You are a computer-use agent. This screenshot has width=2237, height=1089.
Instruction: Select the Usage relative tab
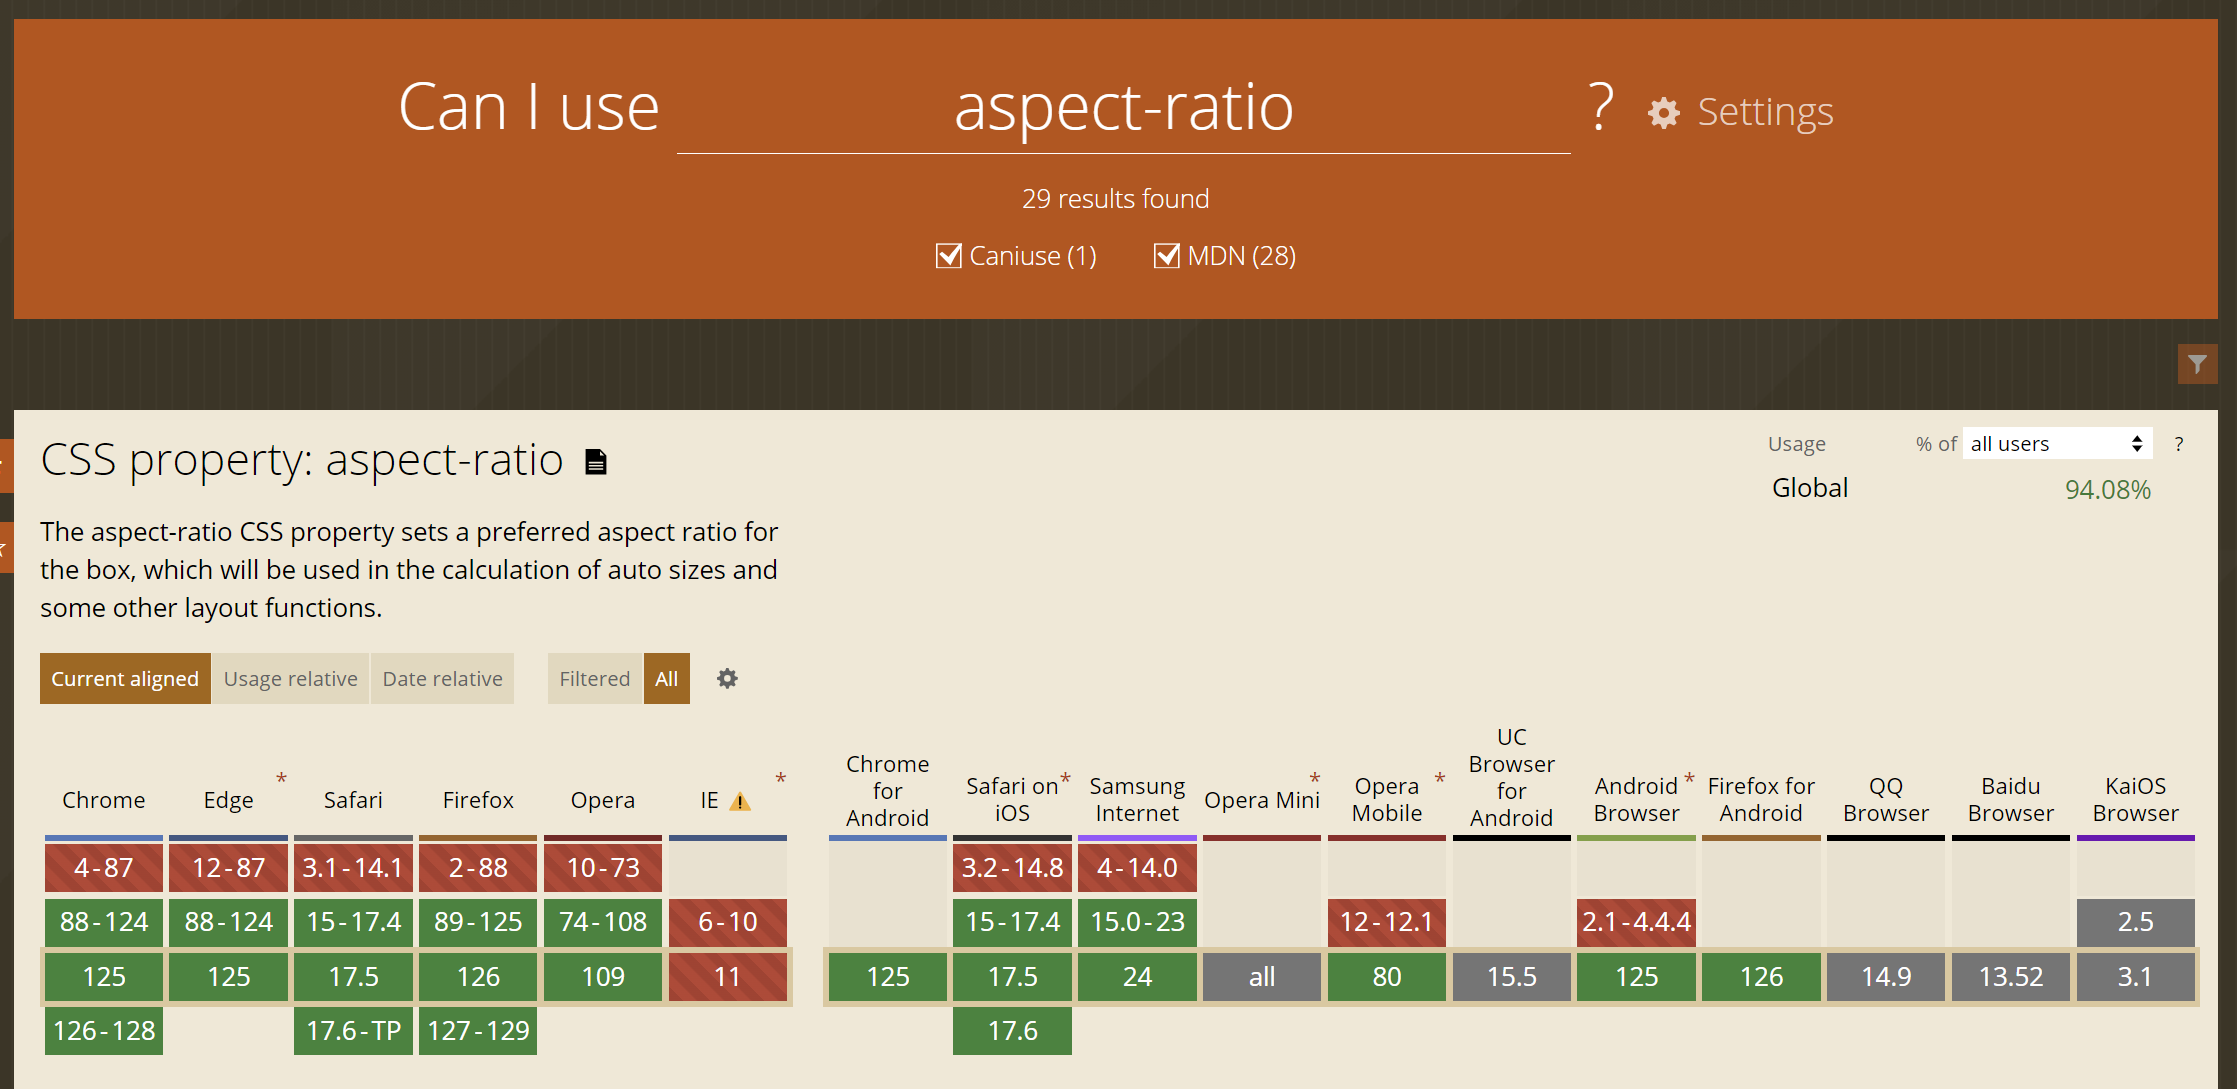coord(290,679)
